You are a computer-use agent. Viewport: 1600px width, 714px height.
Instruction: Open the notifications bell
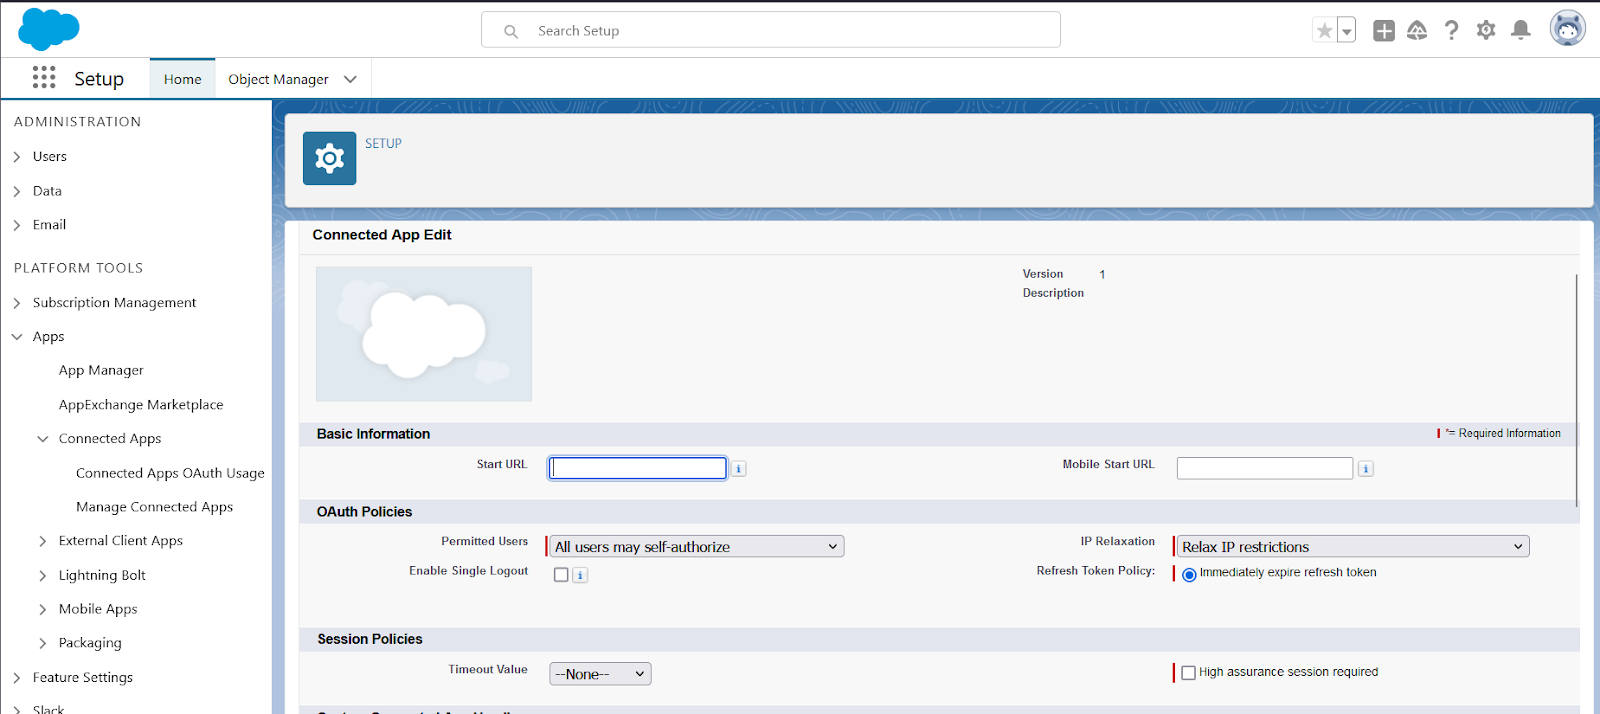[1521, 31]
